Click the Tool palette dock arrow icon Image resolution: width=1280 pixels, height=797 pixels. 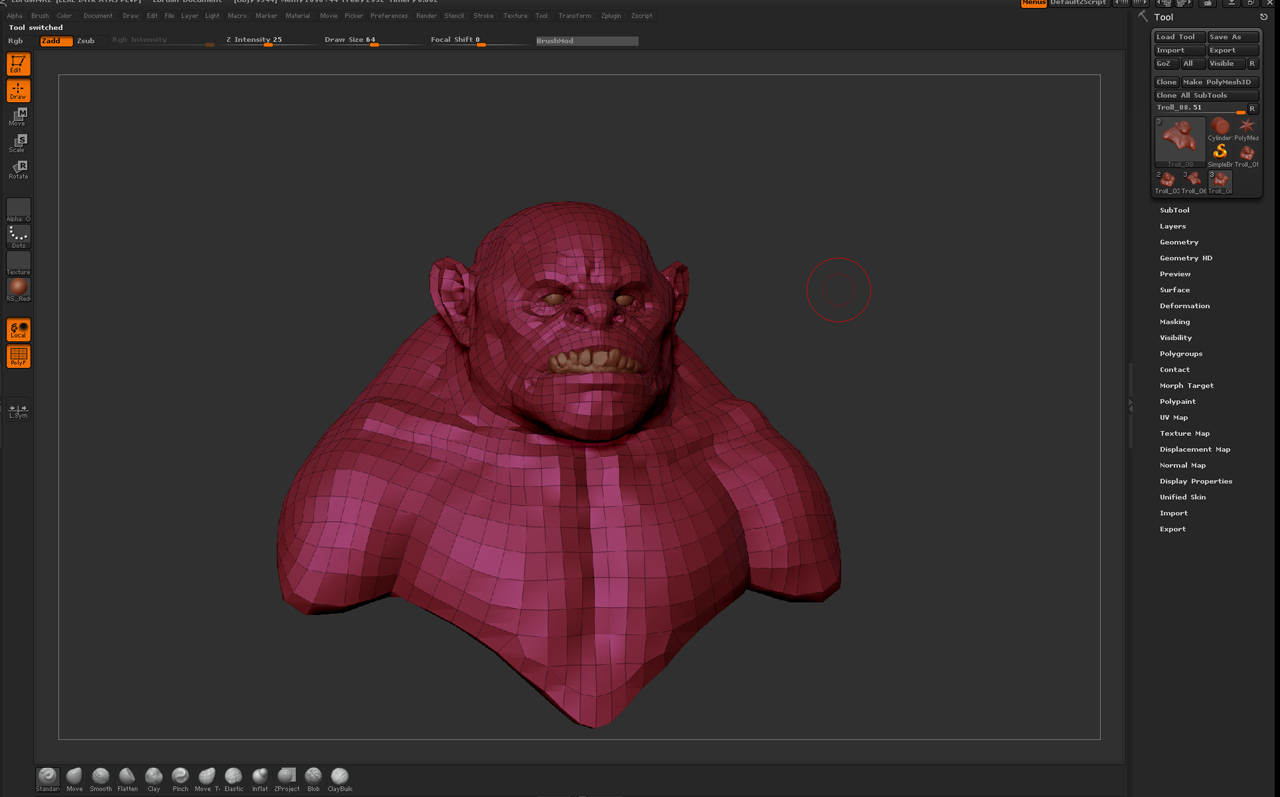click(1264, 17)
